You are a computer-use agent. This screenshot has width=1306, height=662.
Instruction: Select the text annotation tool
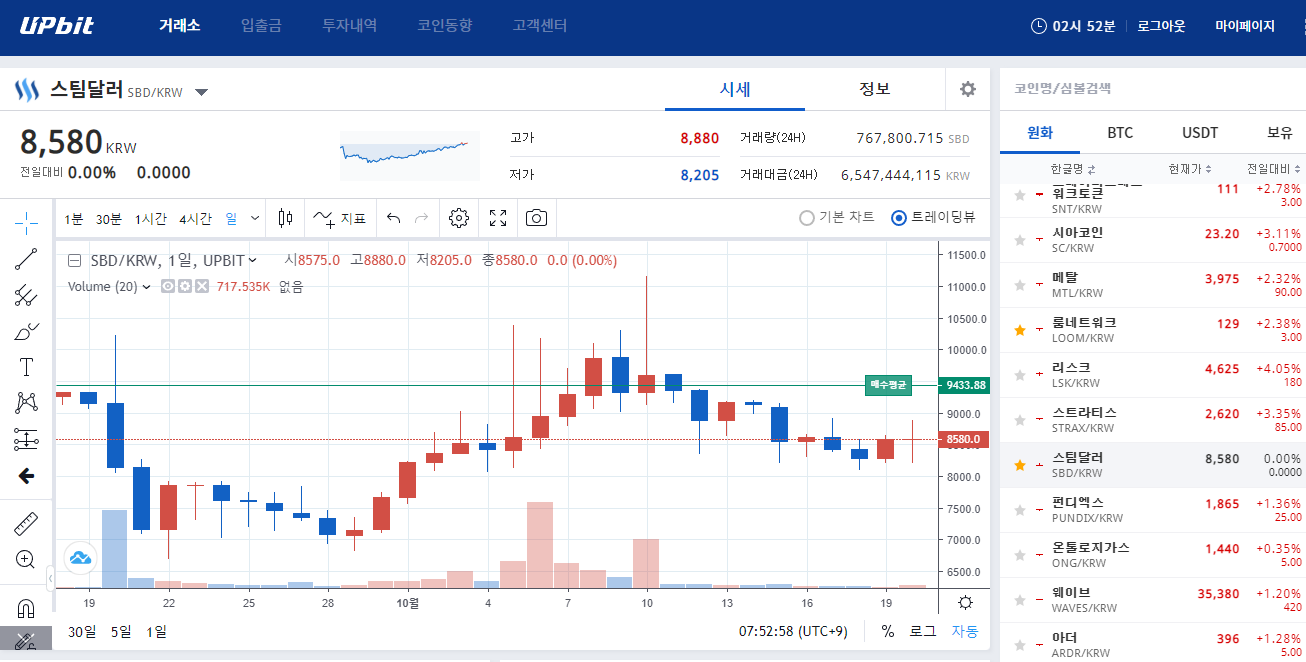pos(26,367)
